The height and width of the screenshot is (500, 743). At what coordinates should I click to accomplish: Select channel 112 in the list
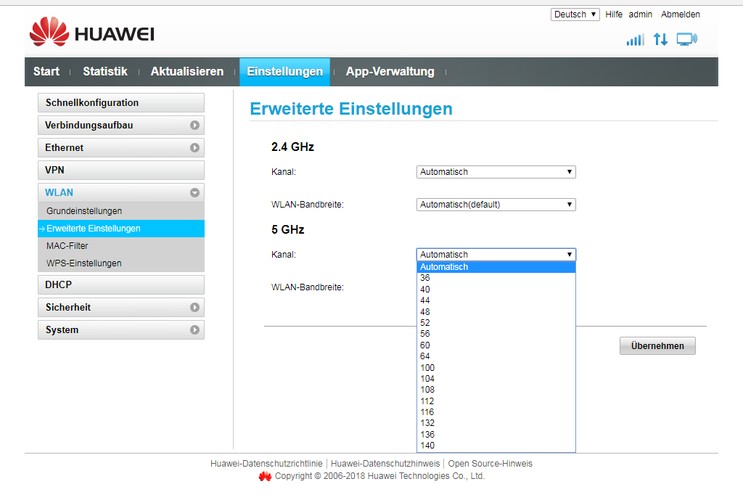tap(496, 401)
